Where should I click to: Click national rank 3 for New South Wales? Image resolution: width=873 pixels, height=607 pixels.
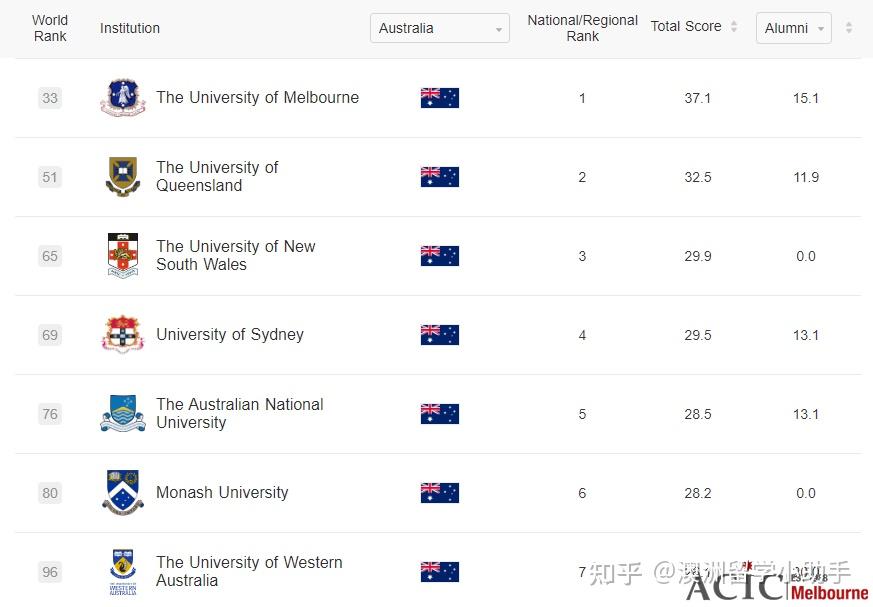pos(582,257)
